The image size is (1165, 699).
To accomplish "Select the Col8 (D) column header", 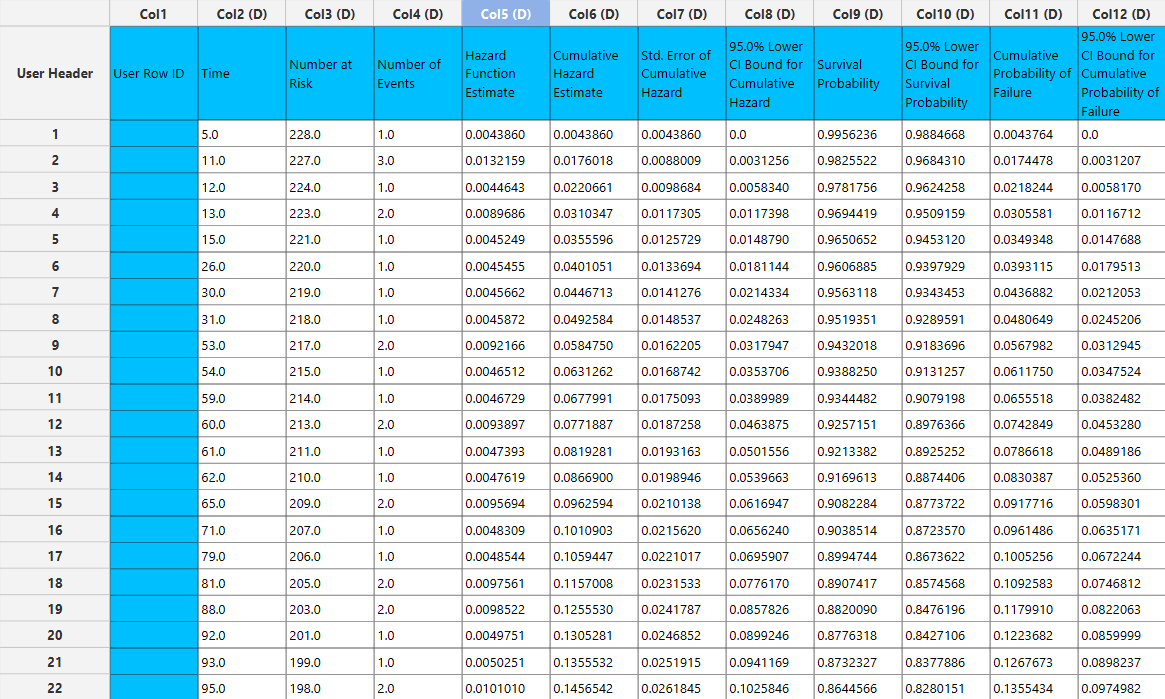I will tap(770, 13).
